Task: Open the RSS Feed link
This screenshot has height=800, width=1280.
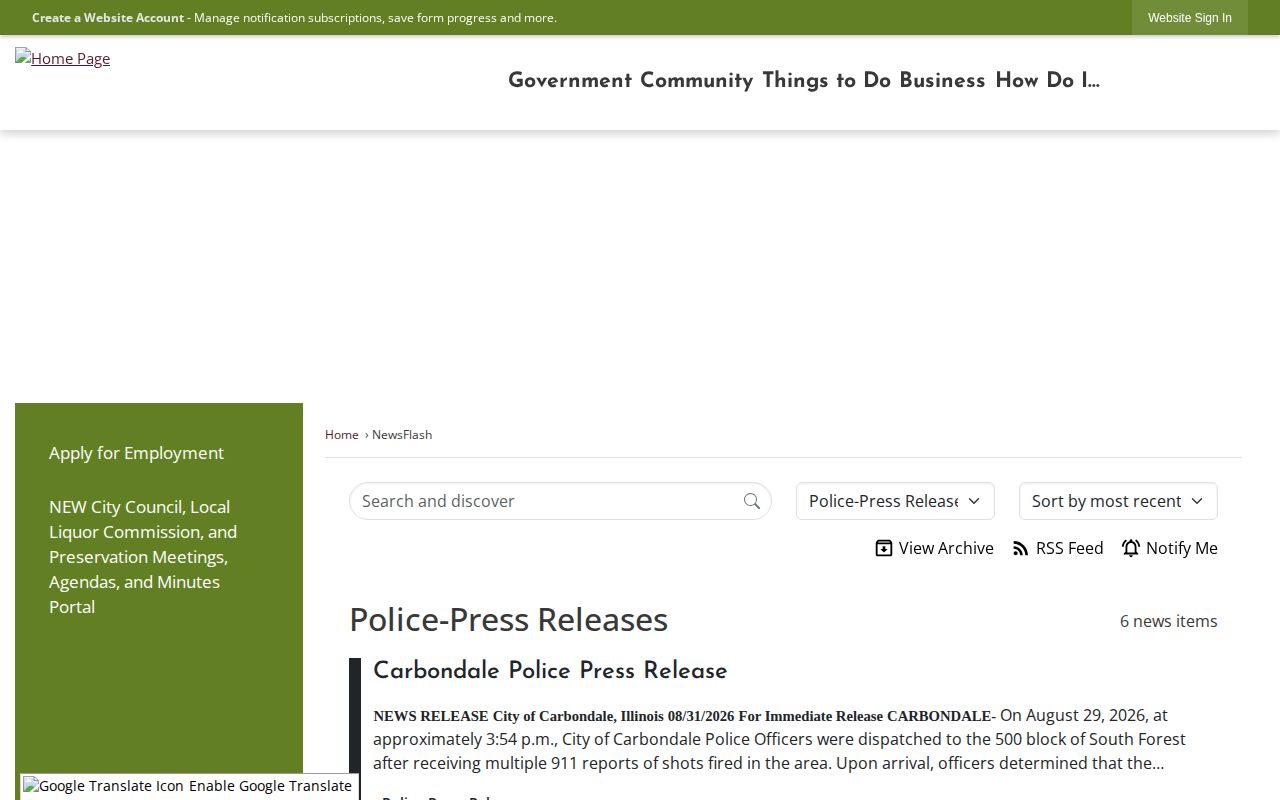Action: click(x=1058, y=548)
